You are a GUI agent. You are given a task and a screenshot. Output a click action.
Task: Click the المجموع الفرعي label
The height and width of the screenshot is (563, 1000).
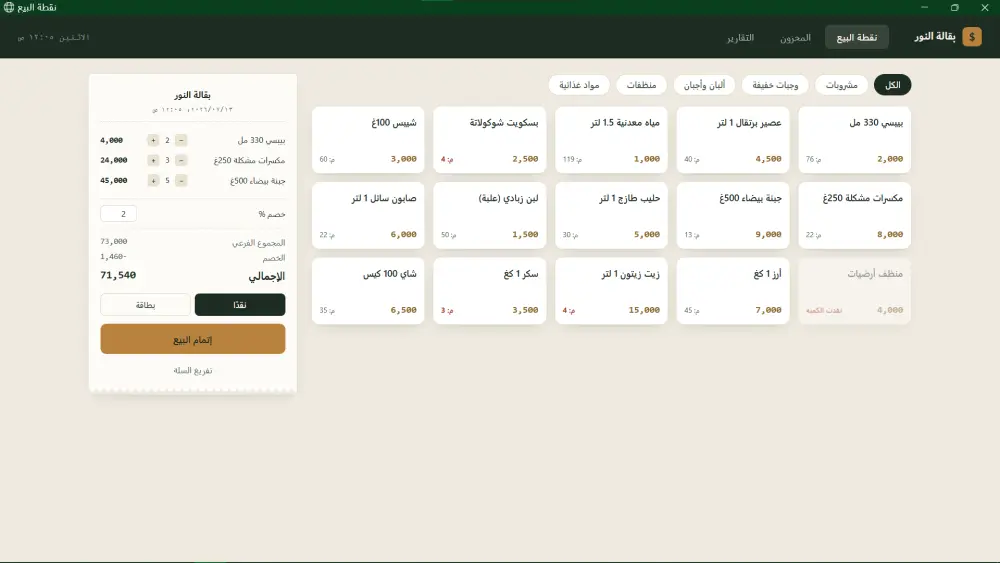(258, 242)
